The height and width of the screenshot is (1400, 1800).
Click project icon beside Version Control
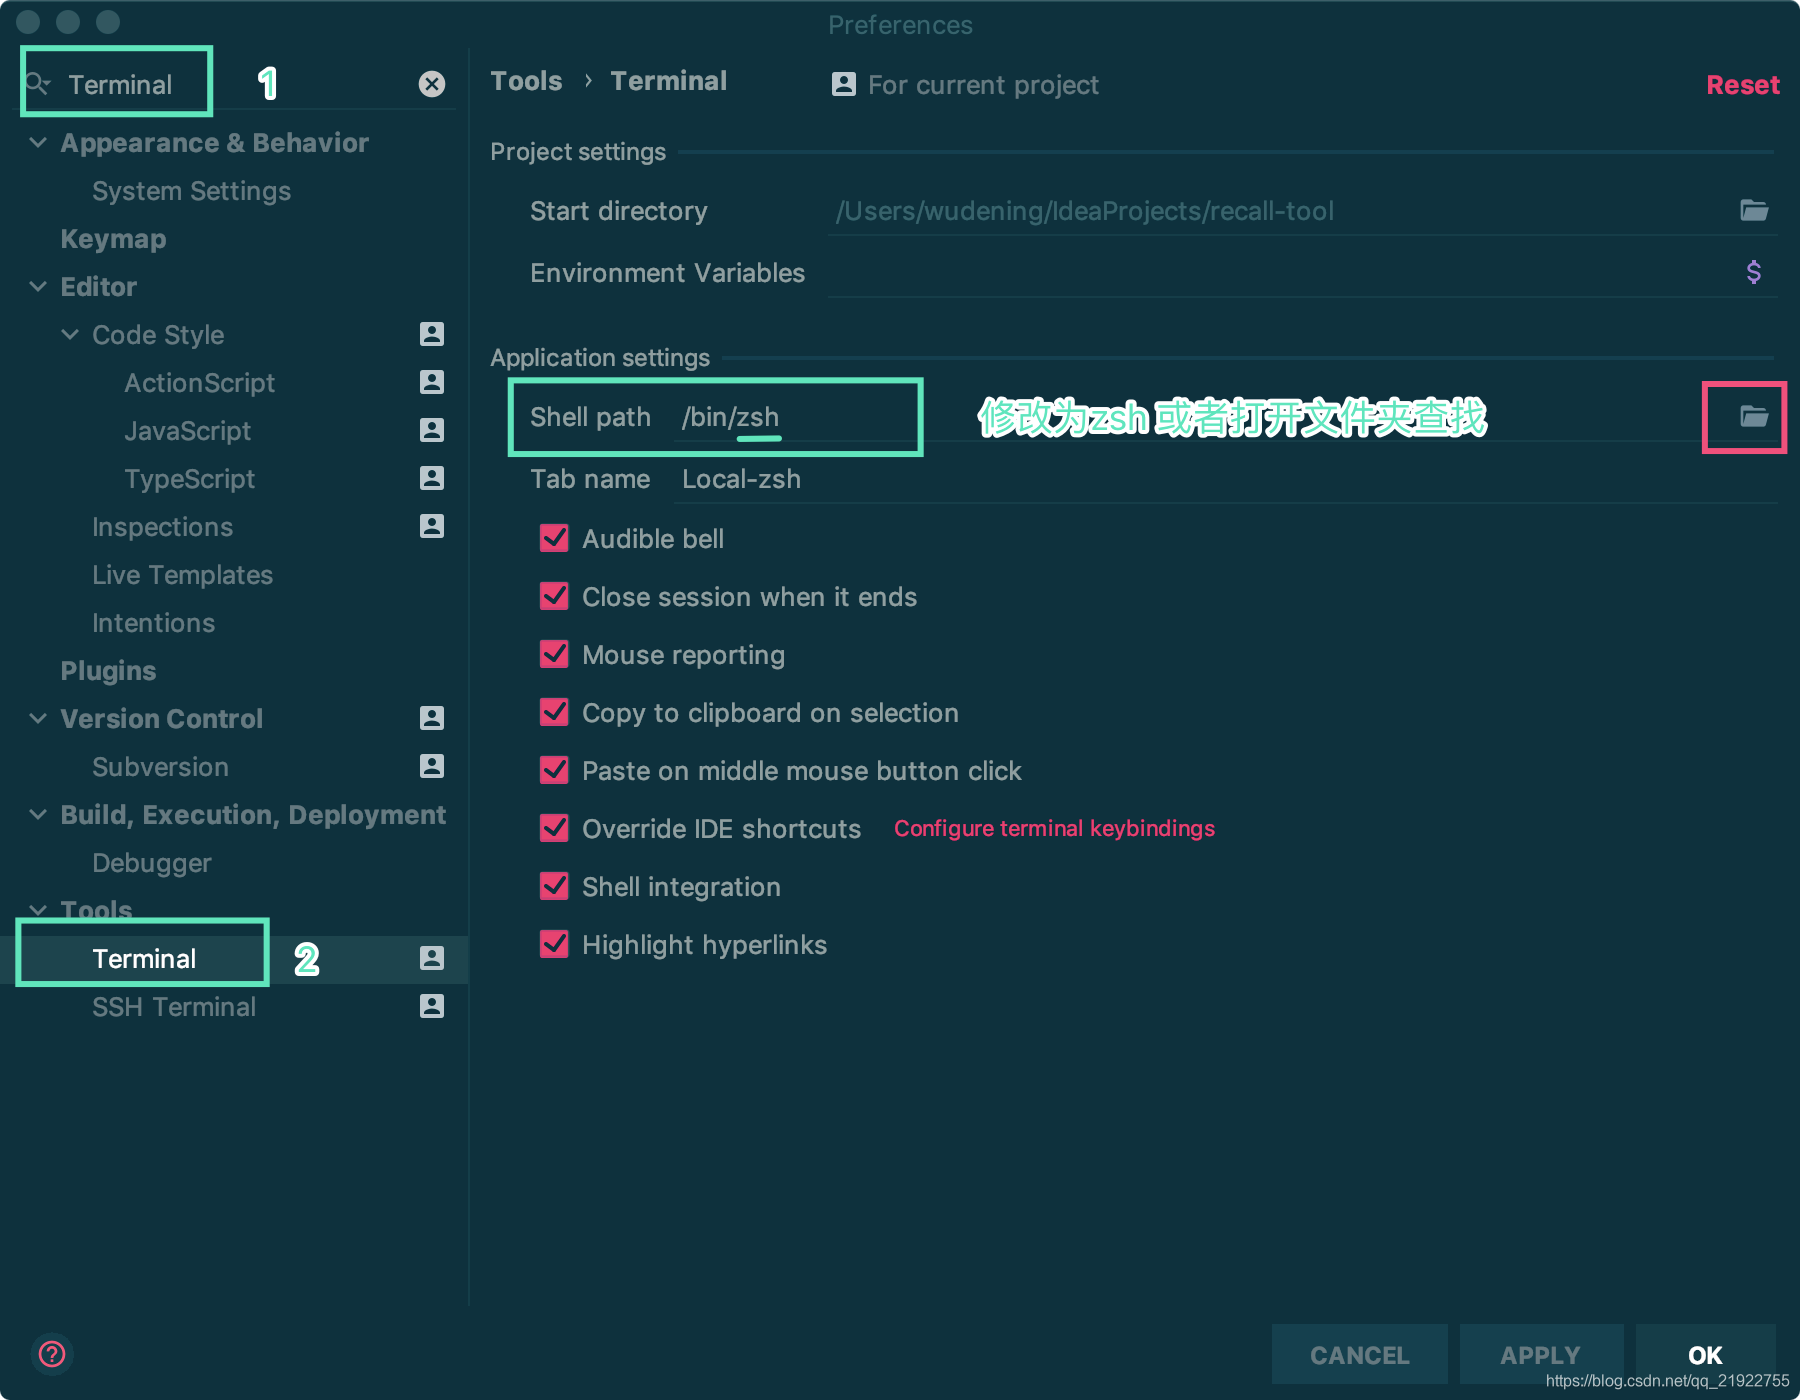tap(432, 718)
